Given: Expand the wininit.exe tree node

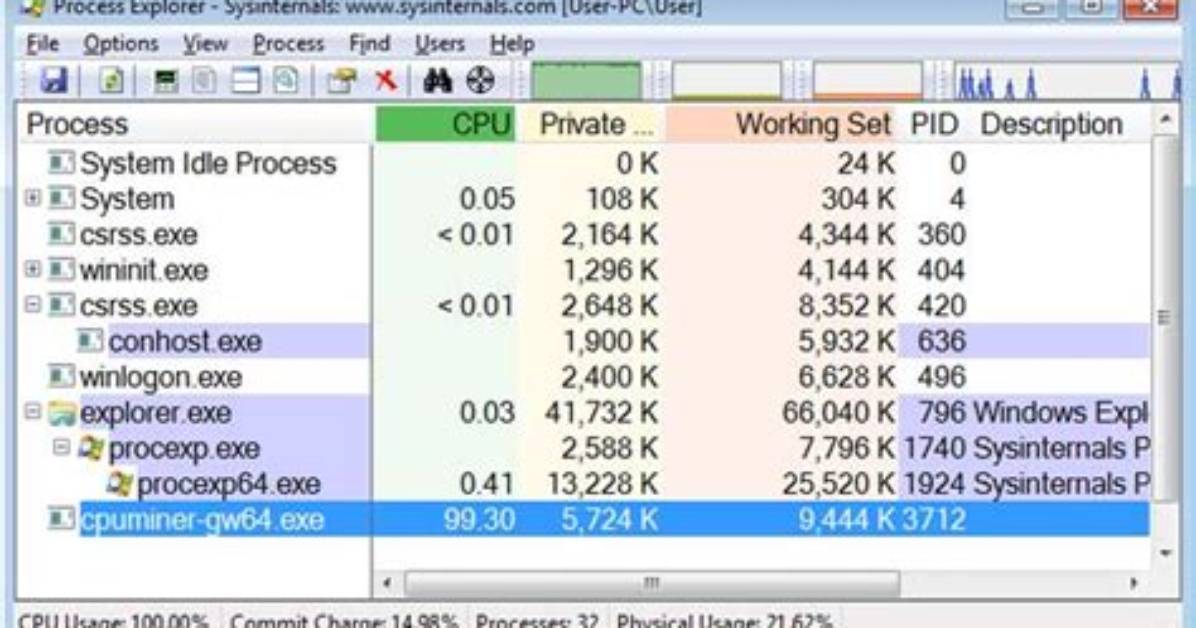Looking at the screenshot, I should (x=33, y=269).
